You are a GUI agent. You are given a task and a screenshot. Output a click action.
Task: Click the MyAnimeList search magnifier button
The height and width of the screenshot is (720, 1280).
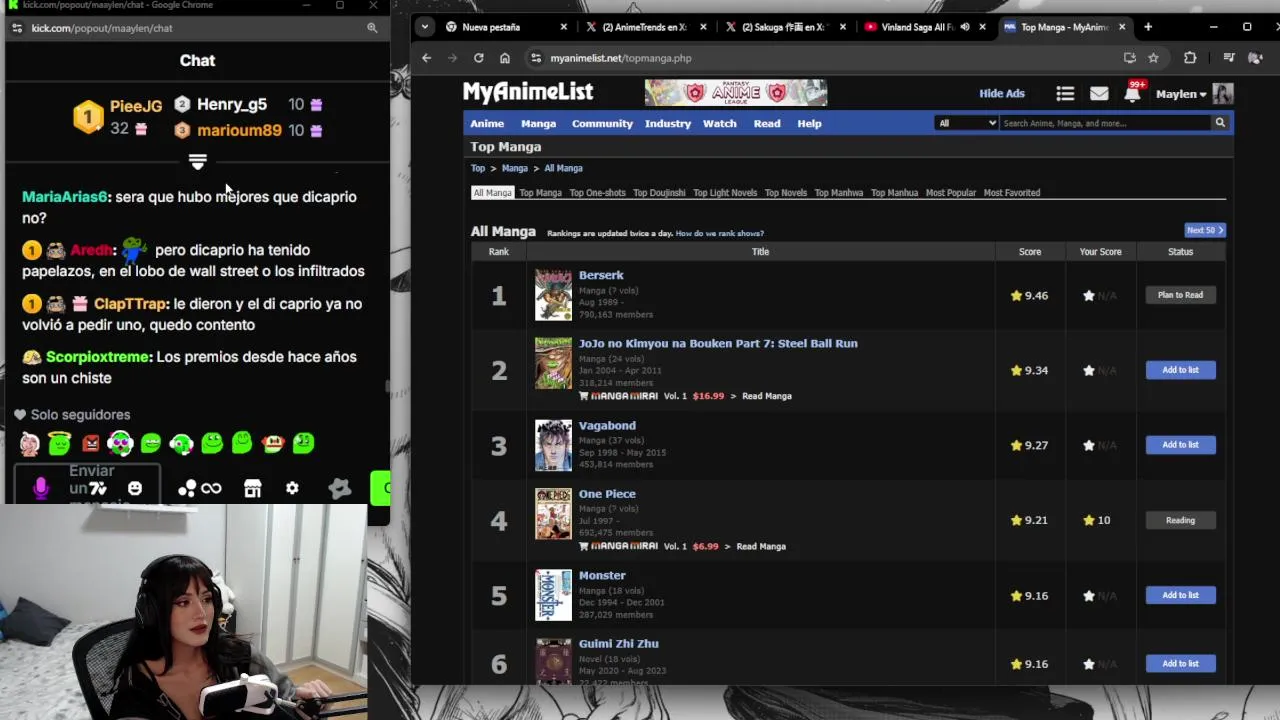1220,123
